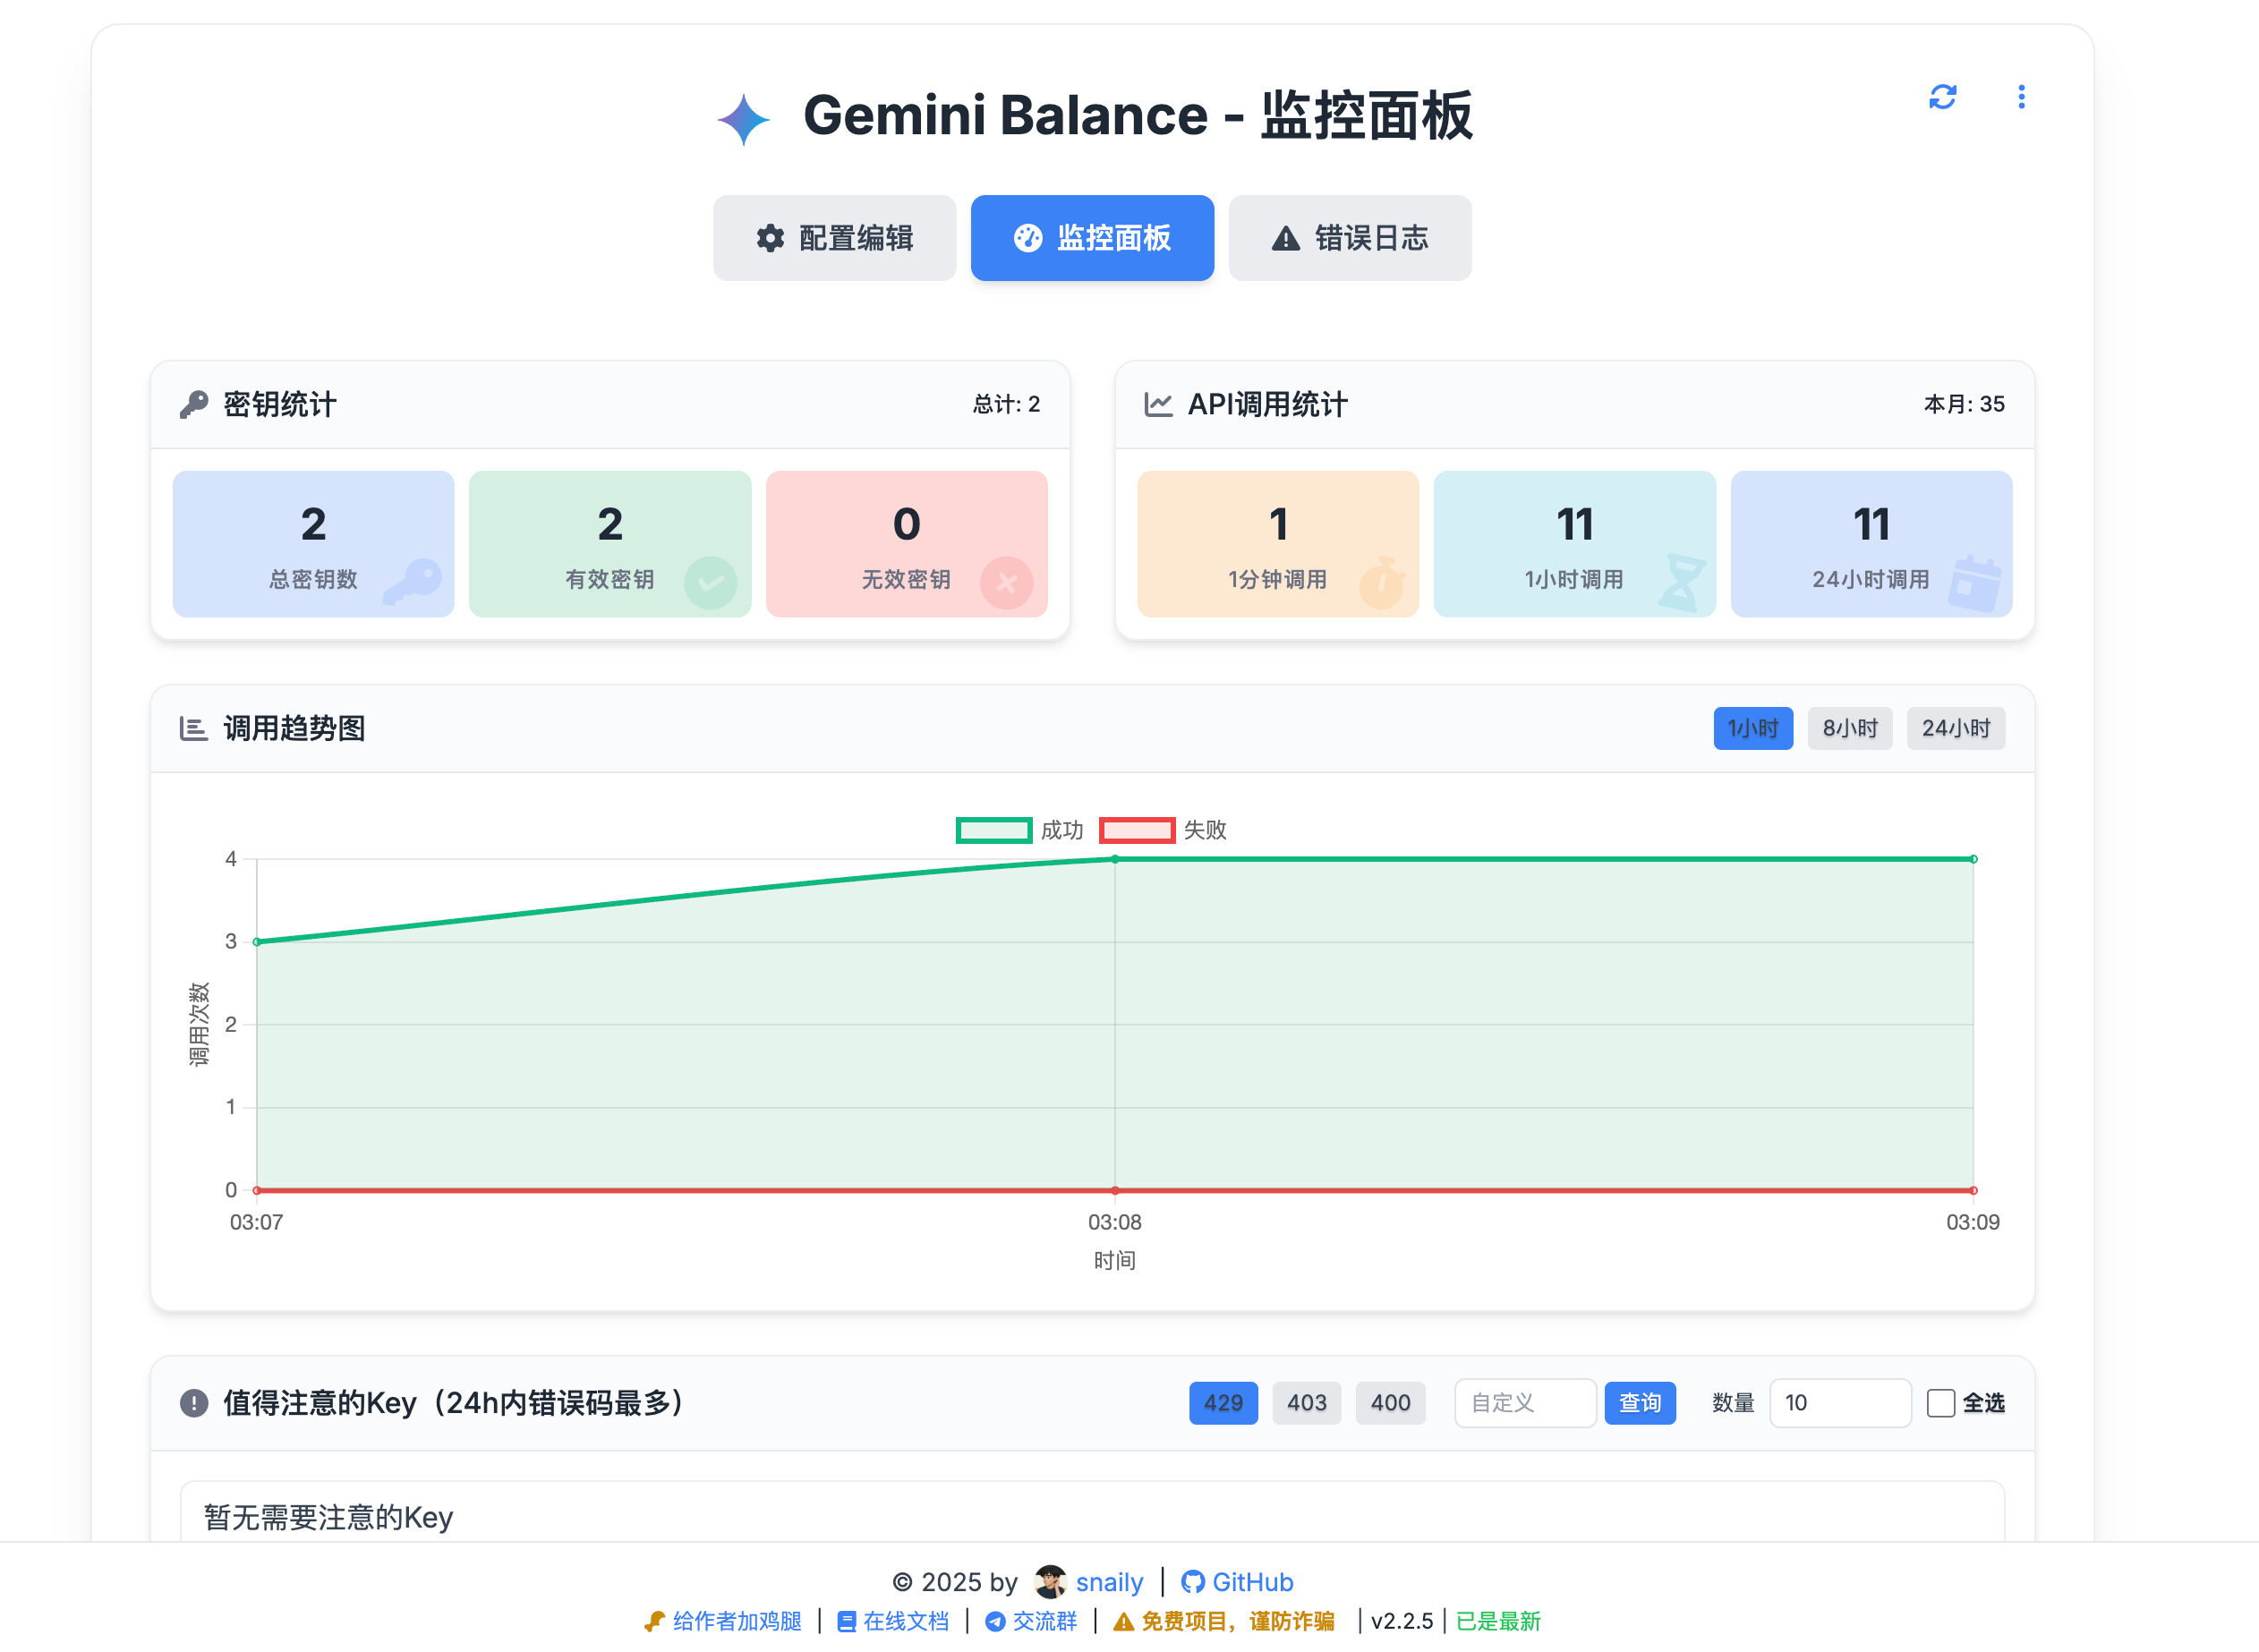Check the 全选 checkbox
This screenshot has width=2259, height=1652.
pyautogui.click(x=1940, y=1404)
